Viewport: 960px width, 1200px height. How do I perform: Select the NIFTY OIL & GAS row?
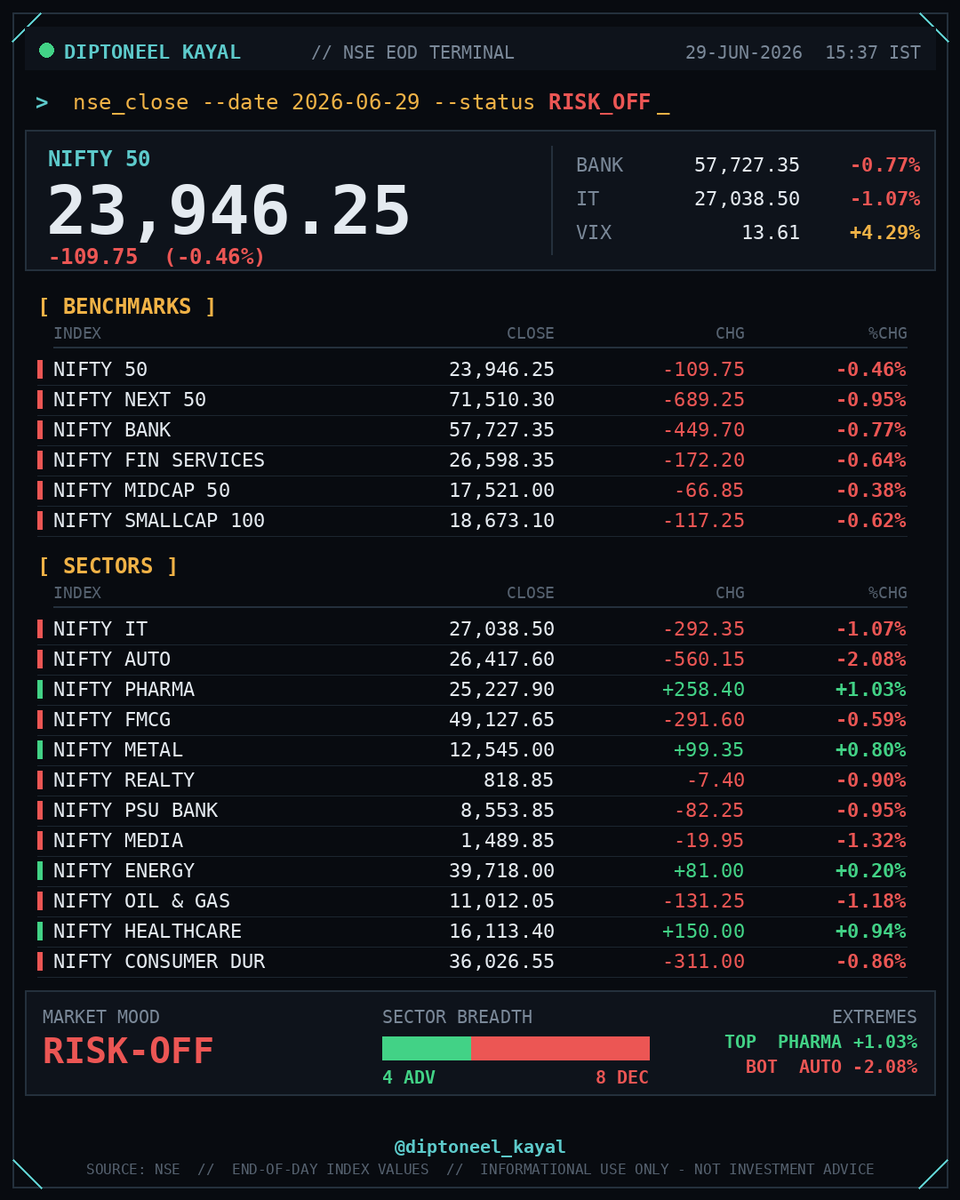[x=472, y=901]
